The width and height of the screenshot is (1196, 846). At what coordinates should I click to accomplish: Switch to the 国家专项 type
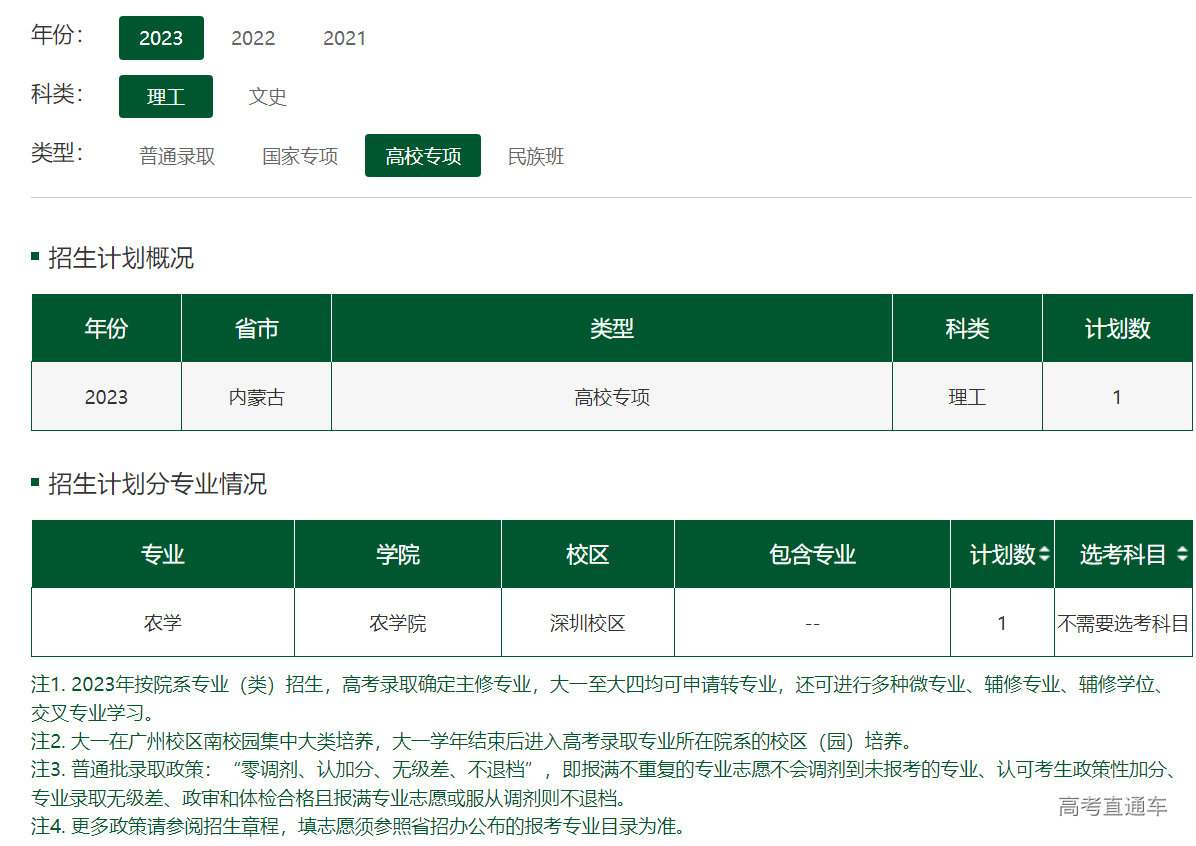pos(300,156)
